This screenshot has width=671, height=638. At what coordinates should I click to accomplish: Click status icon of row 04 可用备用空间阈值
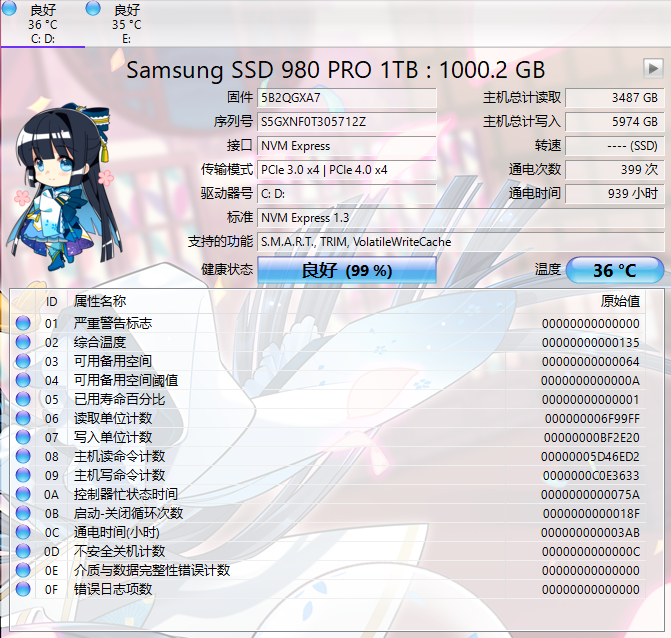tap(23, 380)
